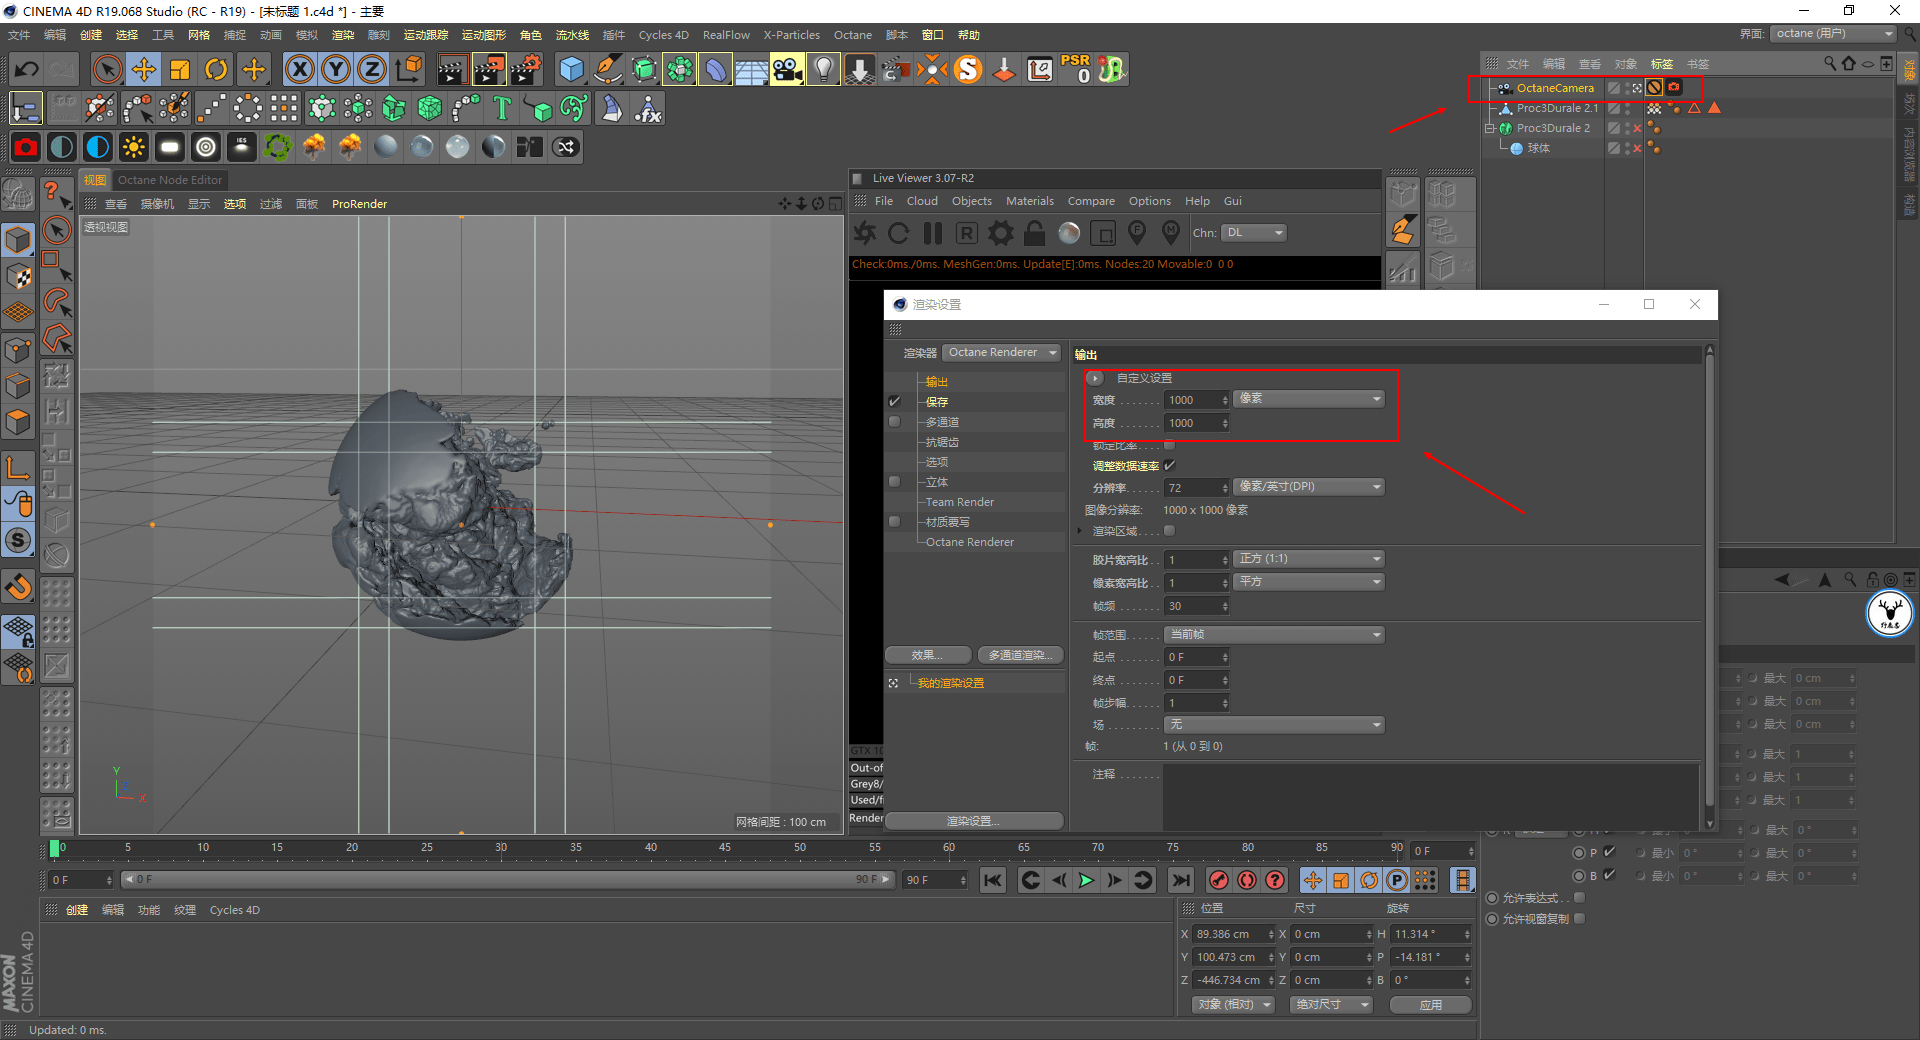Image resolution: width=1920 pixels, height=1040 pixels.
Task: Click the 多通道渲染... button
Action: pyautogui.click(x=1019, y=655)
